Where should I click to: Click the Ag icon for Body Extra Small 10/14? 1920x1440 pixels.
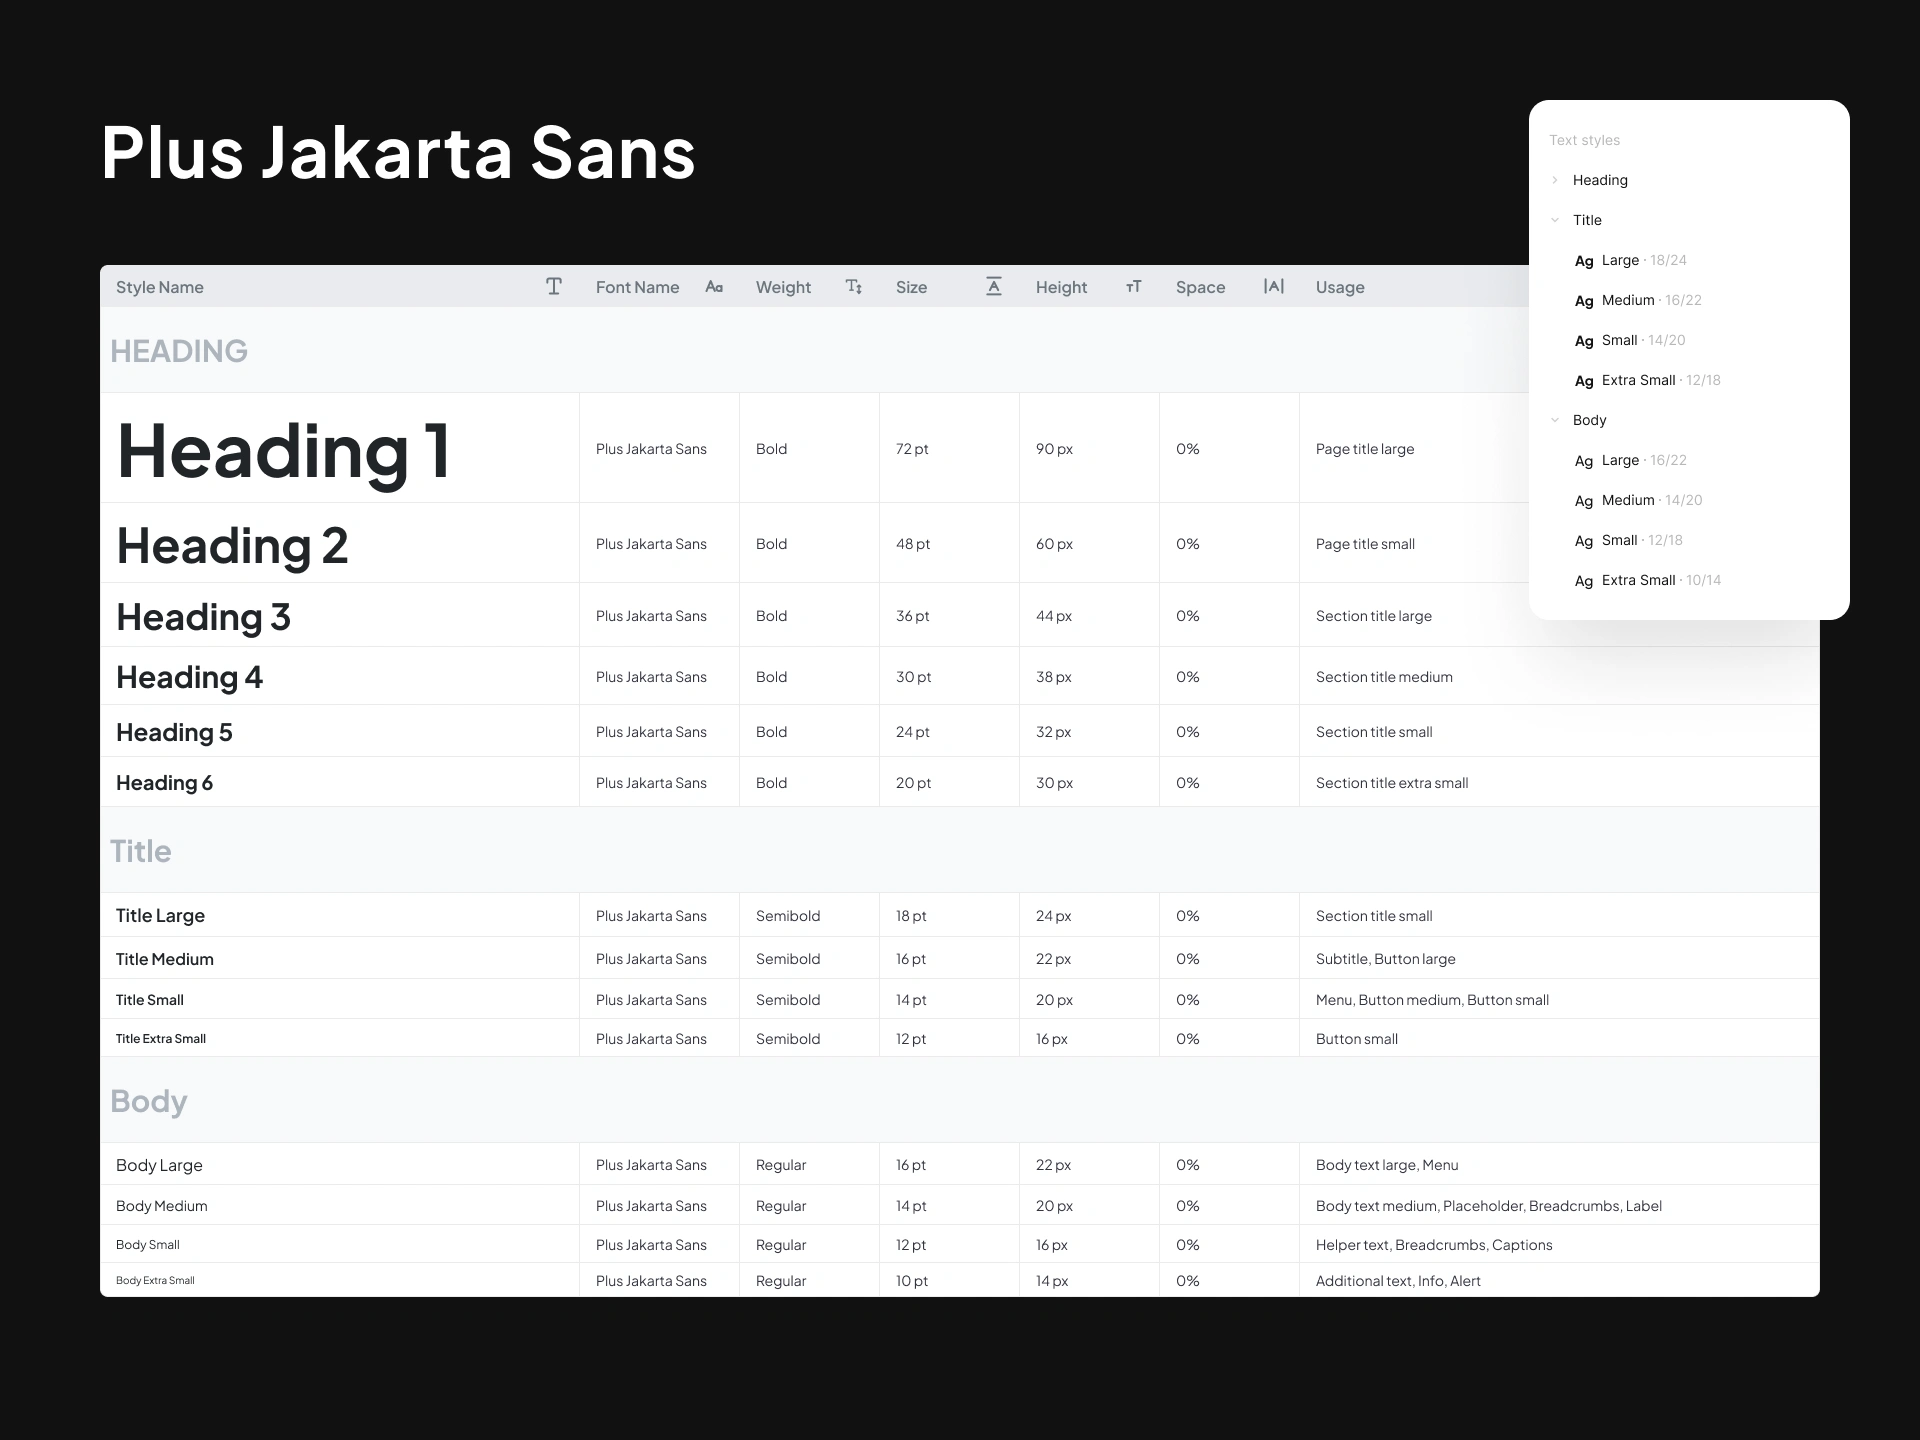point(1584,581)
